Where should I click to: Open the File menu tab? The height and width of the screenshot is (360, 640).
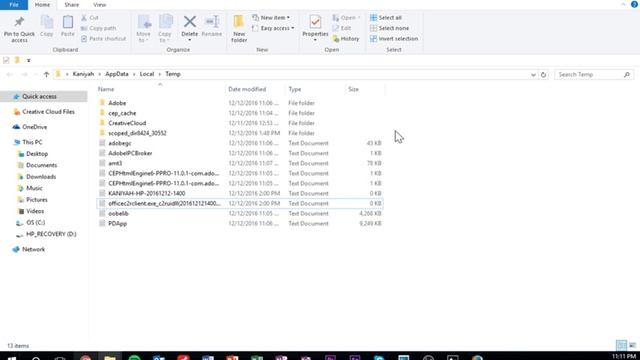(x=14, y=5)
